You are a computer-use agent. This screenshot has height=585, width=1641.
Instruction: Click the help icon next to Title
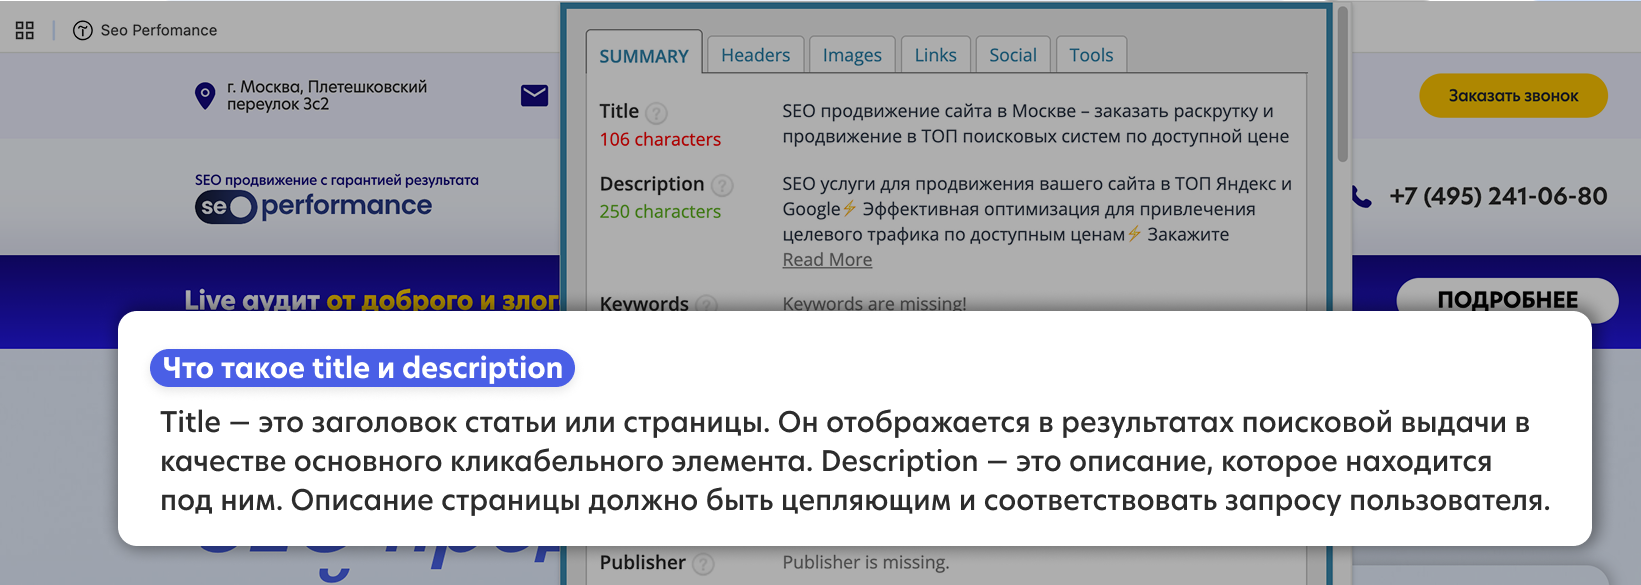(656, 113)
